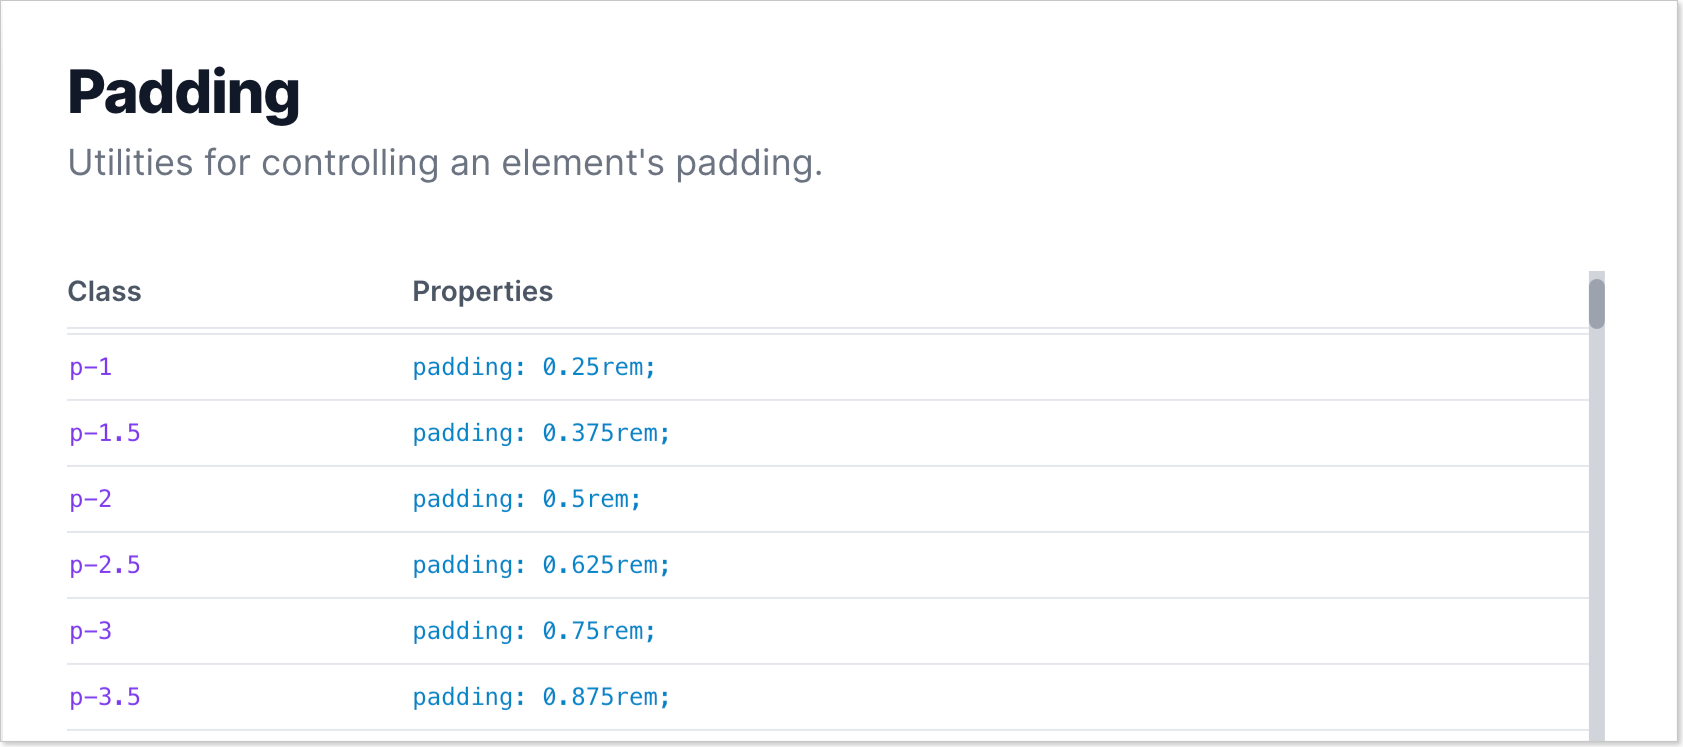The image size is (1683, 747).
Task: Select the 'padding: 0.75rem;' property text
Action: click(x=534, y=631)
